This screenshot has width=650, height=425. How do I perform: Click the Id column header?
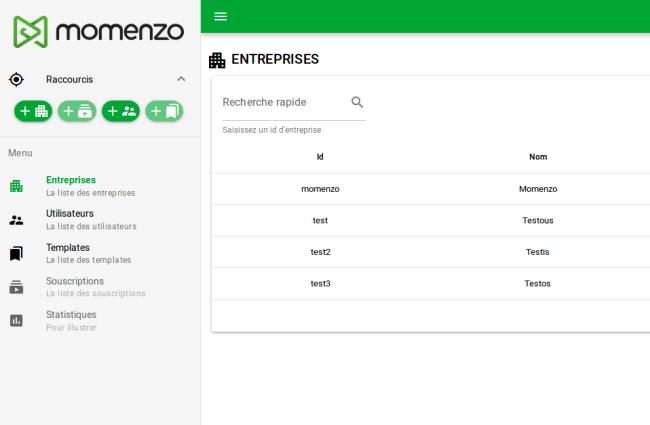pyautogui.click(x=320, y=157)
